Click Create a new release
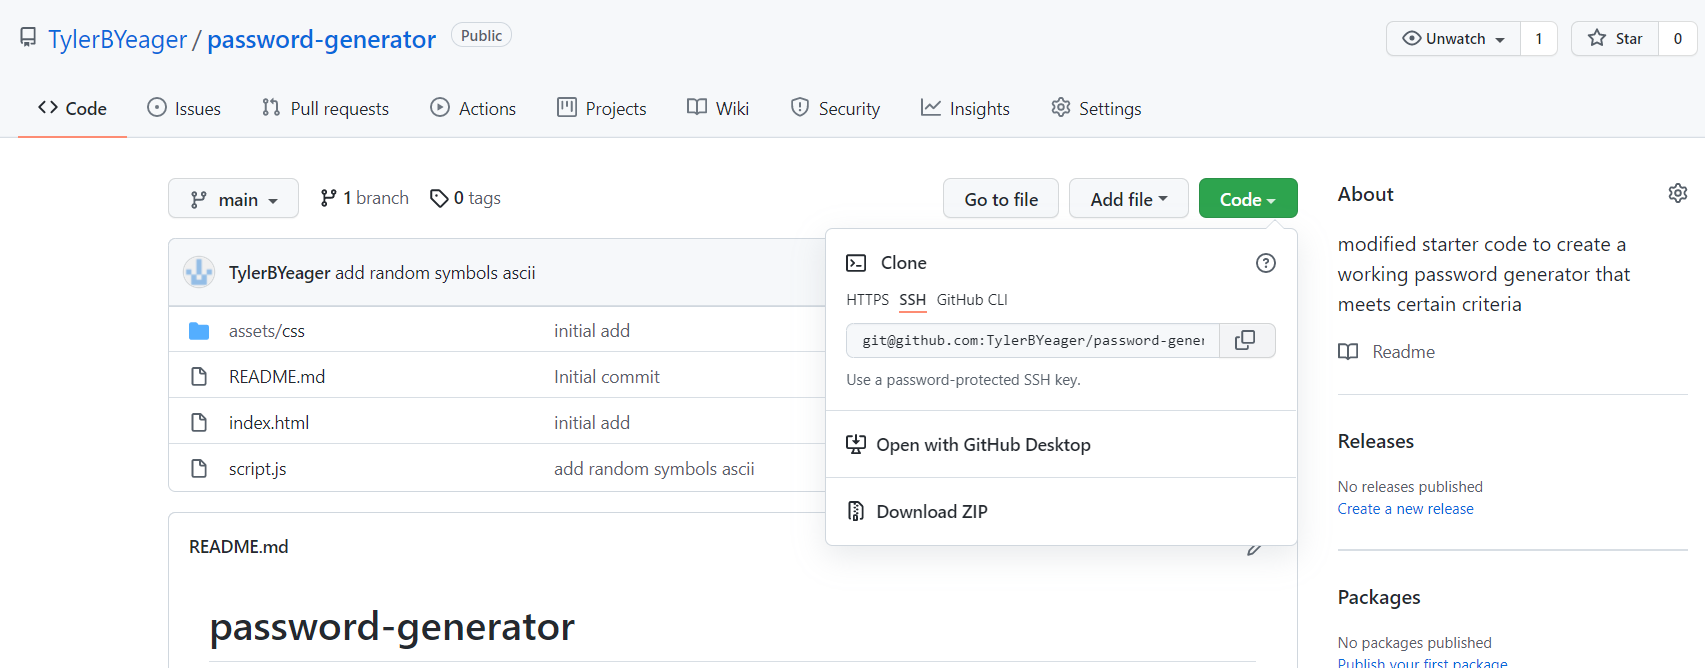This screenshot has width=1705, height=668. [x=1406, y=509]
